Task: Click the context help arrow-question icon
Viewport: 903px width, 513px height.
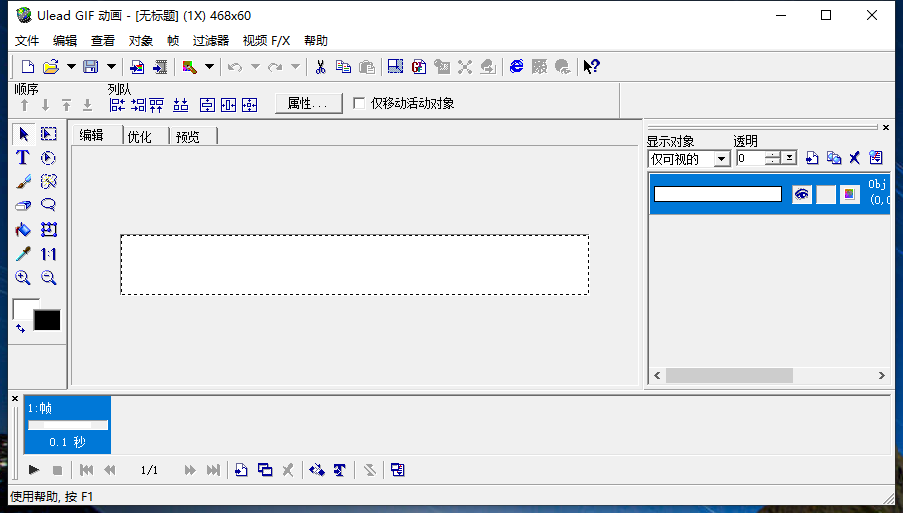Action: [x=591, y=67]
